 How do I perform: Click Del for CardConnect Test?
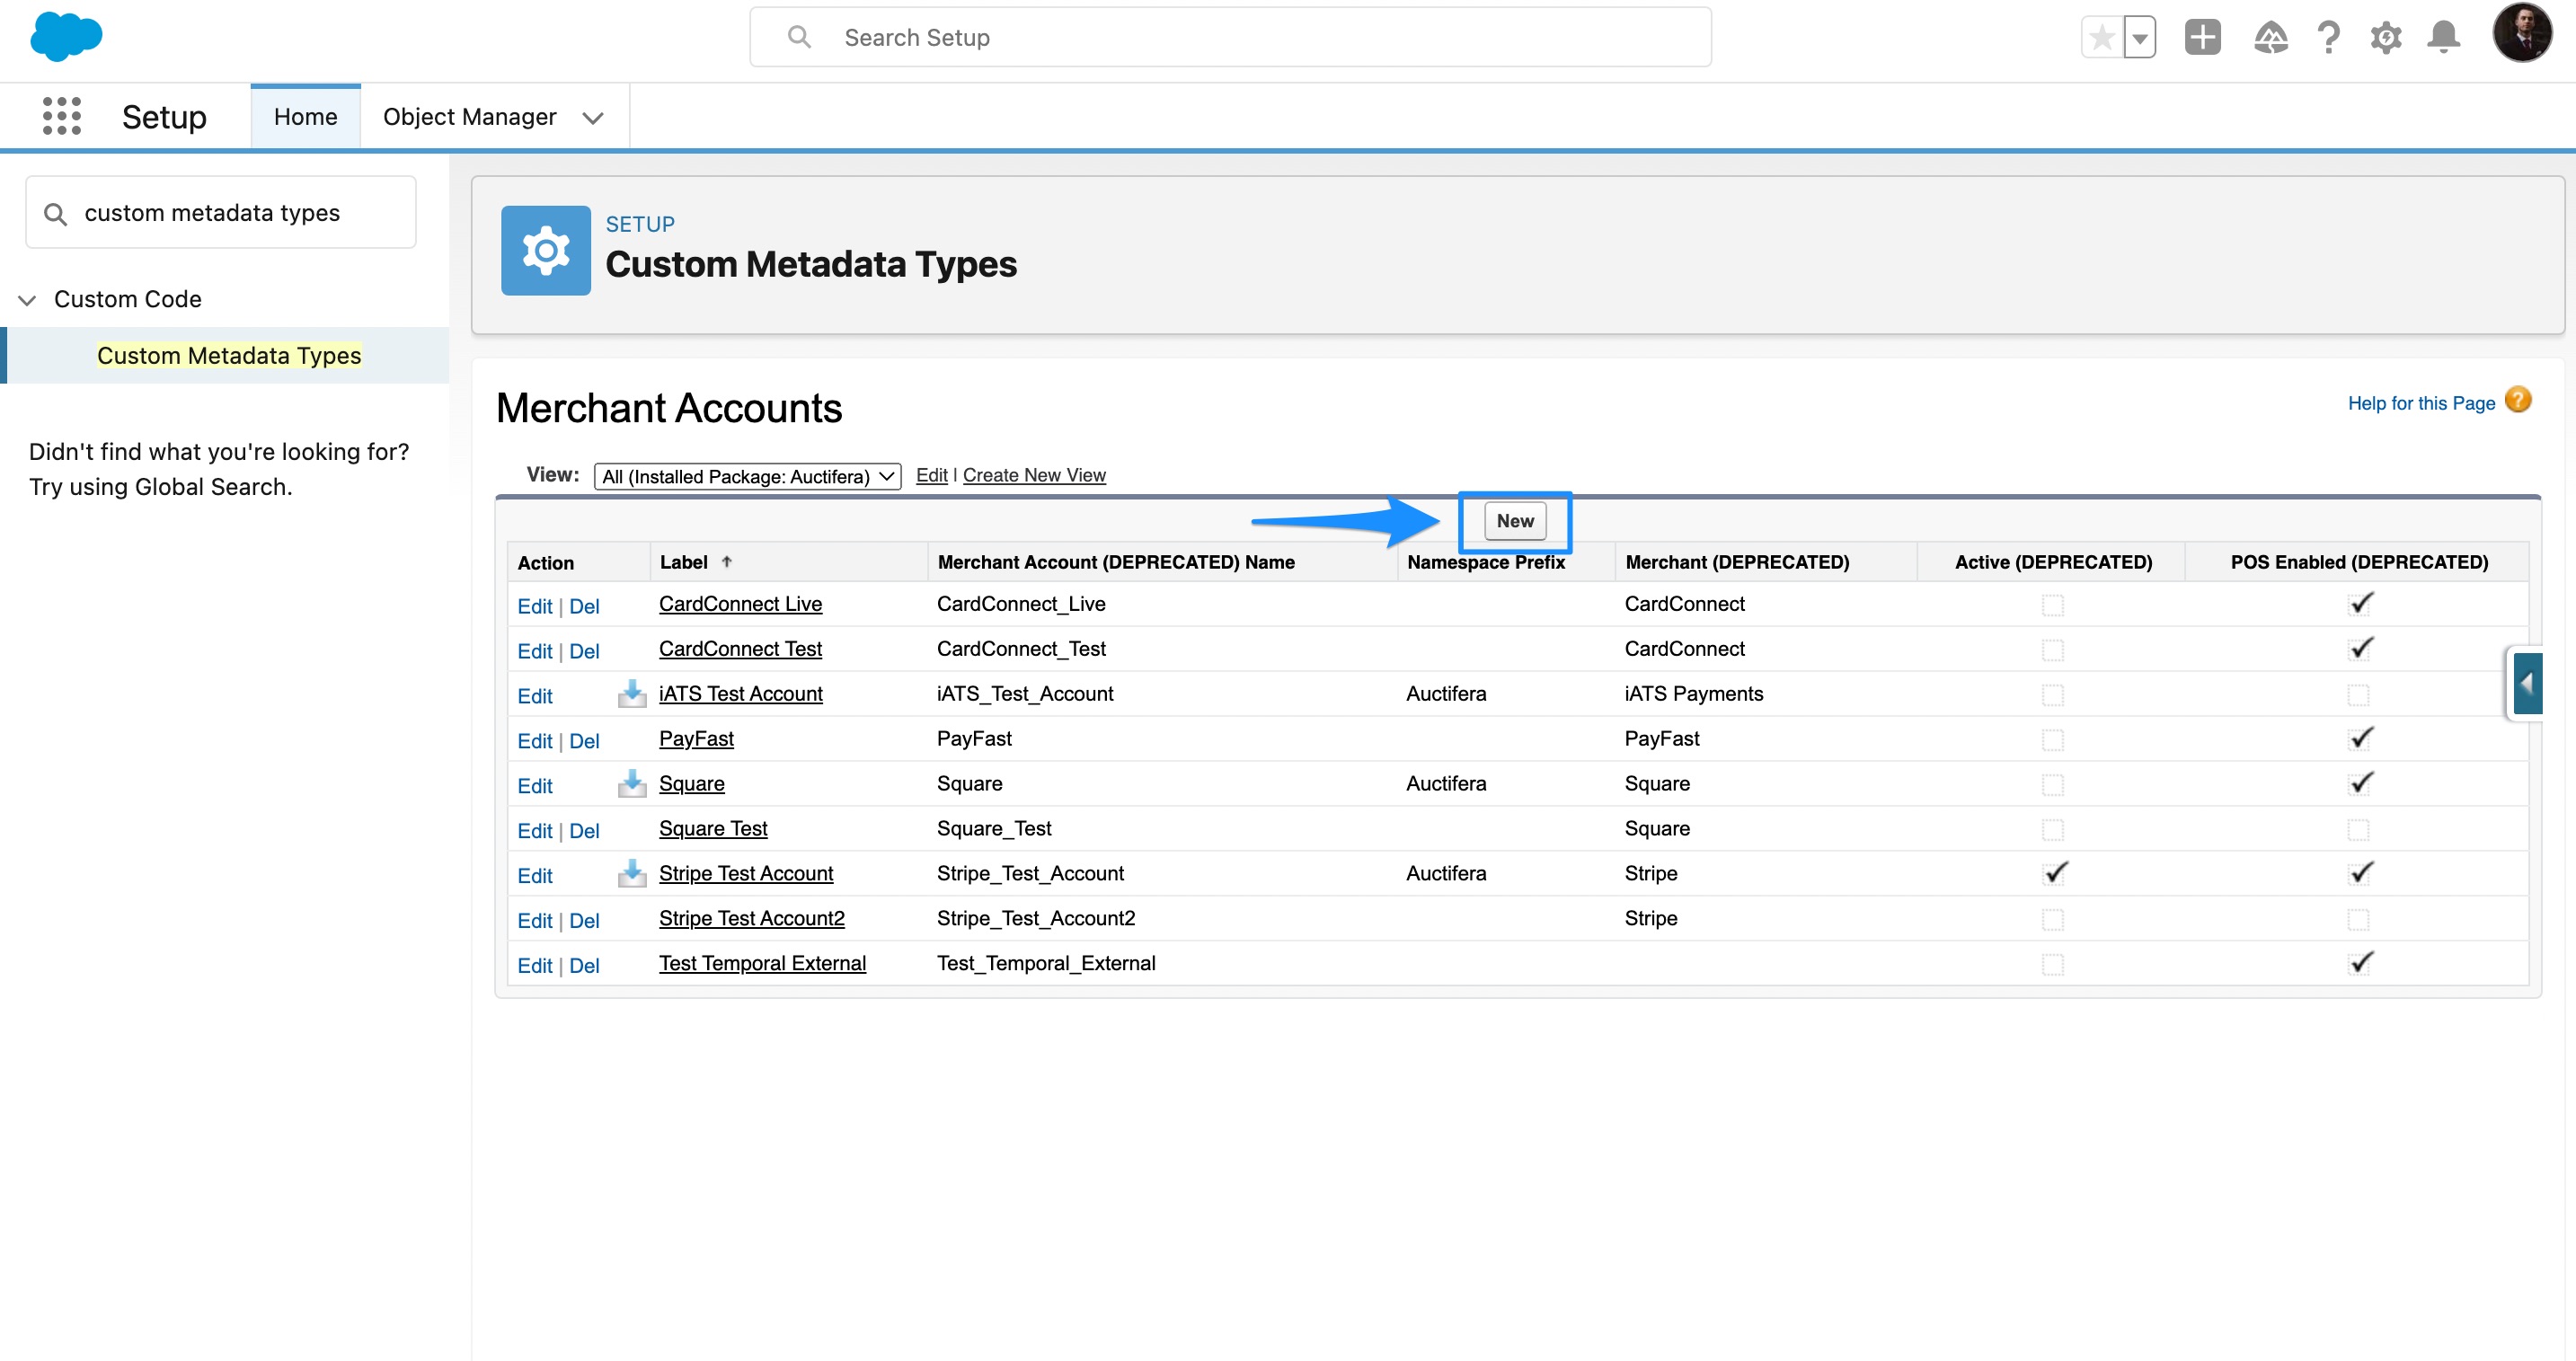coord(584,652)
